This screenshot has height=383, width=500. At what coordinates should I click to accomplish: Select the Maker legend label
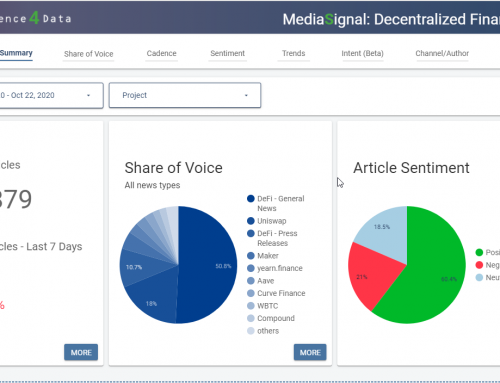pyautogui.click(x=268, y=256)
